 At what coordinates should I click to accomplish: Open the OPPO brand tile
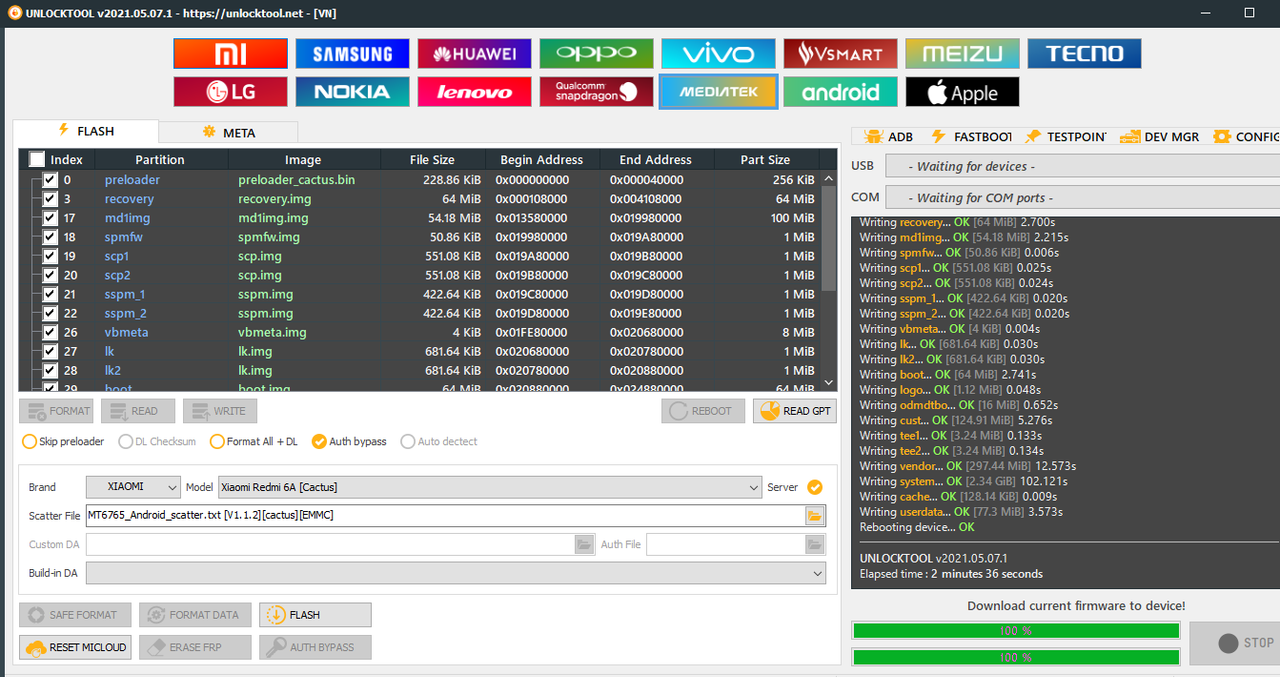pos(596,53)
